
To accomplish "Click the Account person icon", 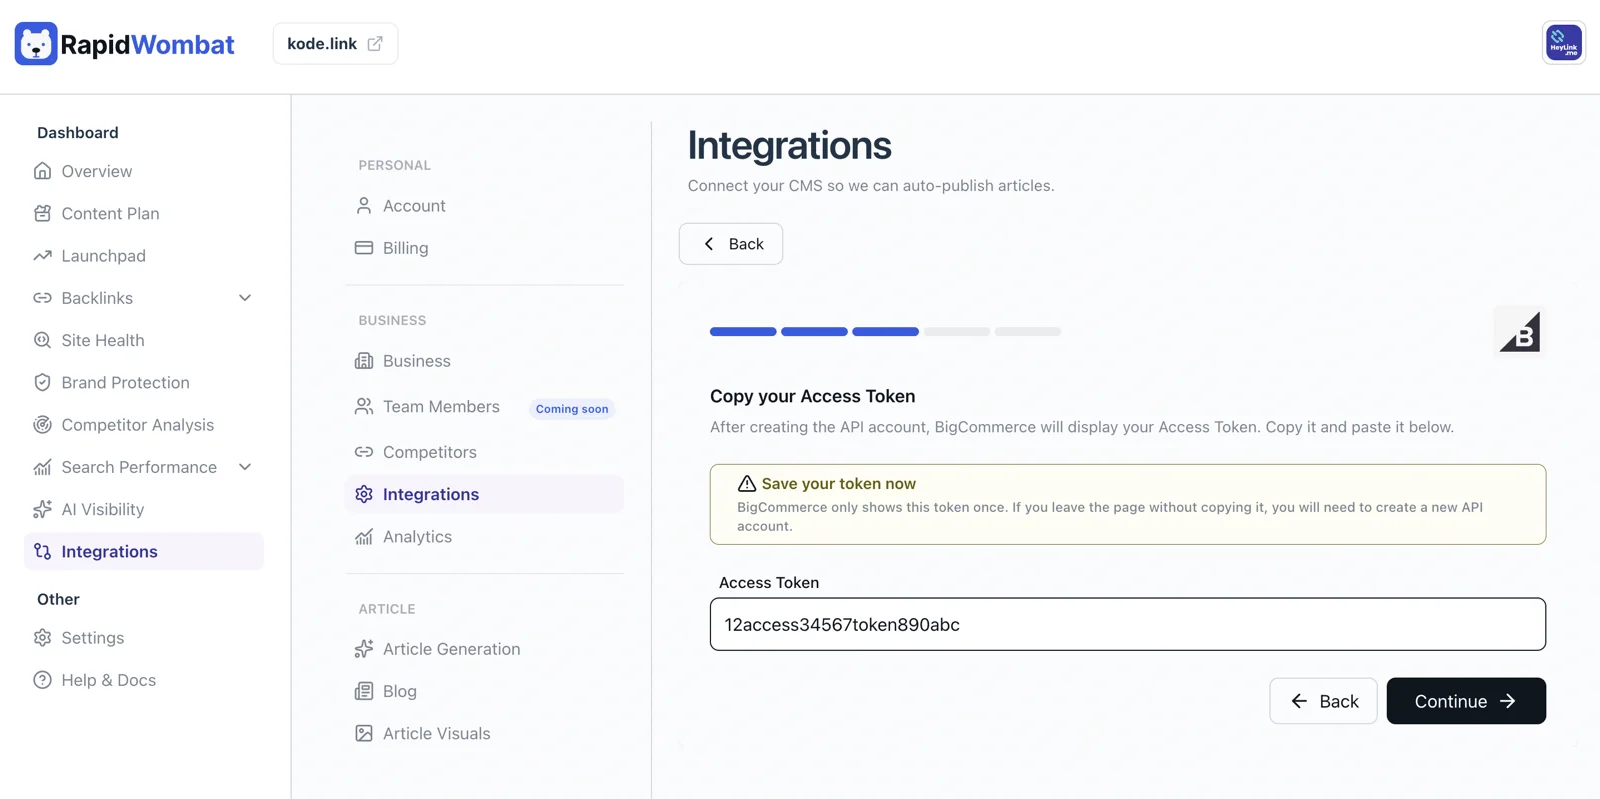I will click(x=364, y=206).
